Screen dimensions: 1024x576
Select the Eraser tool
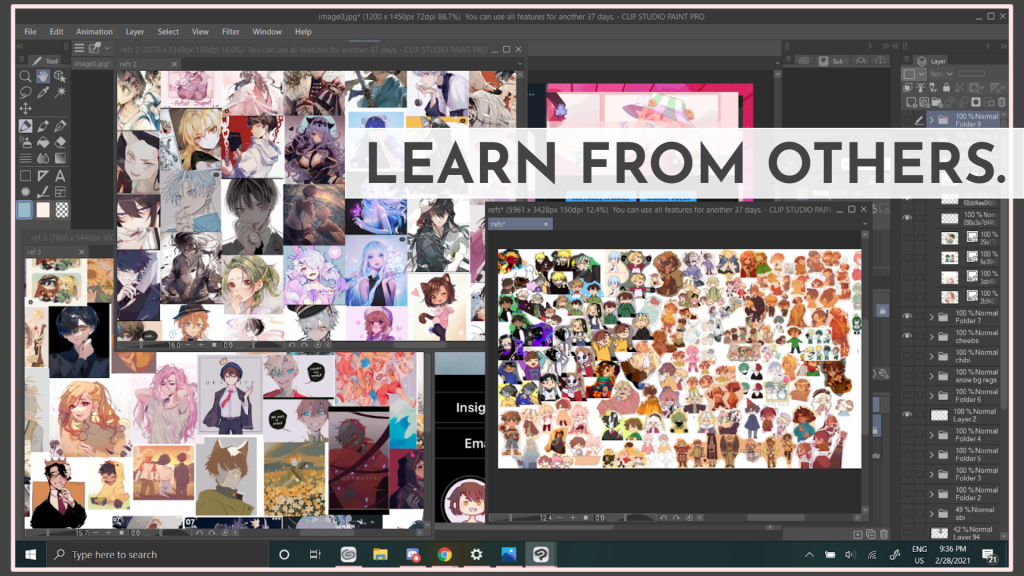(x=61, y=142)
